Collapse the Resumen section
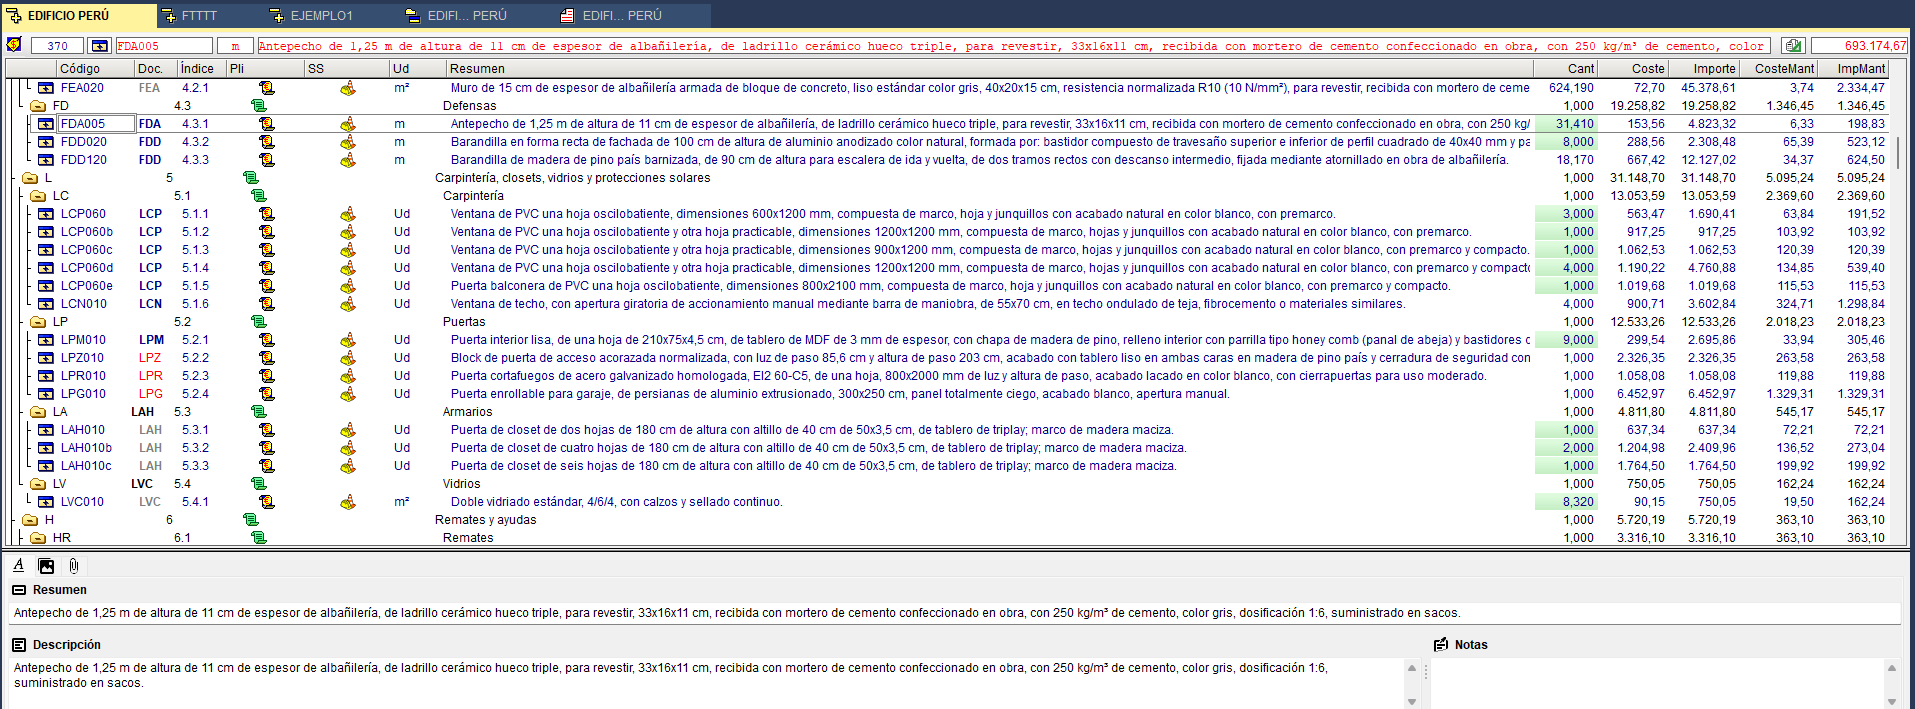Screen dimensions: 1915x709 coord(18,590)
